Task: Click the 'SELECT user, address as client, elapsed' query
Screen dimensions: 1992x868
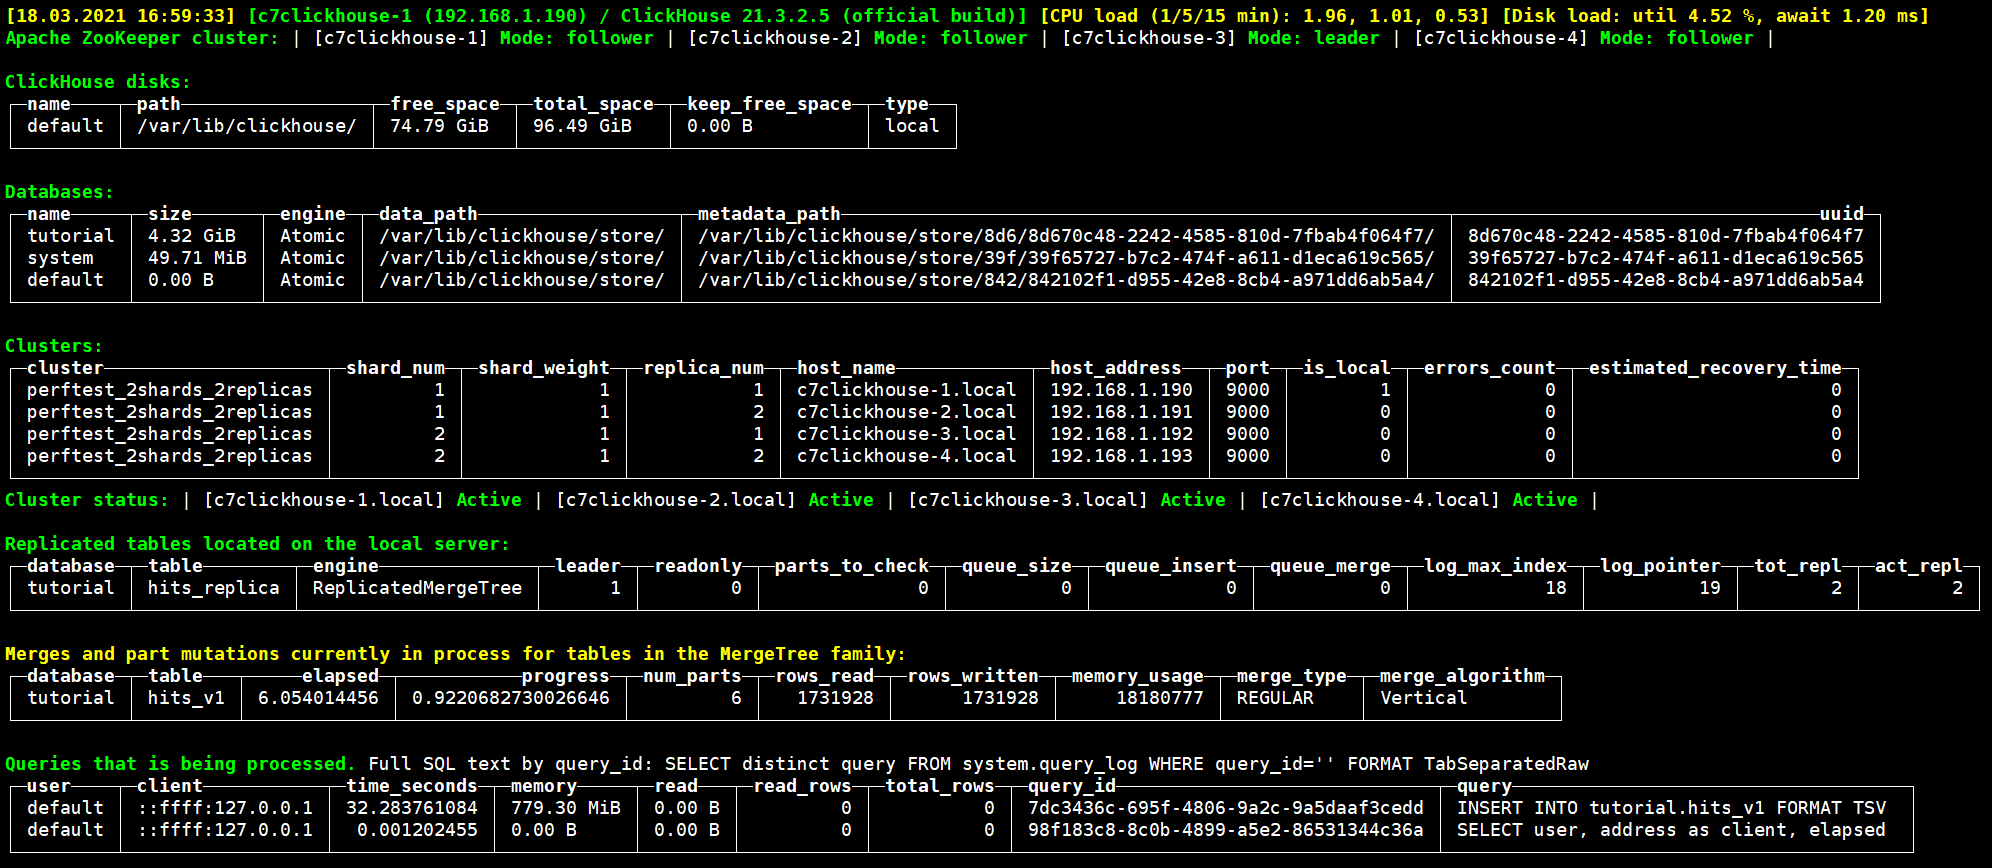Action: point(1671,830)
